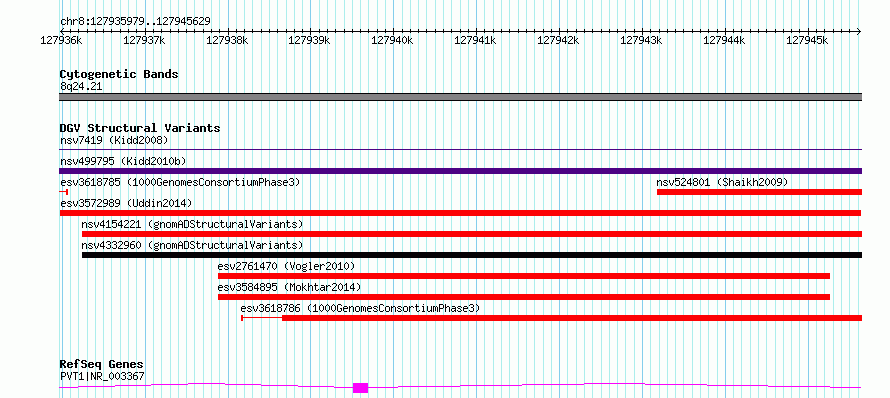Image resolution: width=890 pixels, height=398 pixels.
Task: Select the nsv499795 purple variant bar
Action: pyautogui.click(x=460, y=171)
